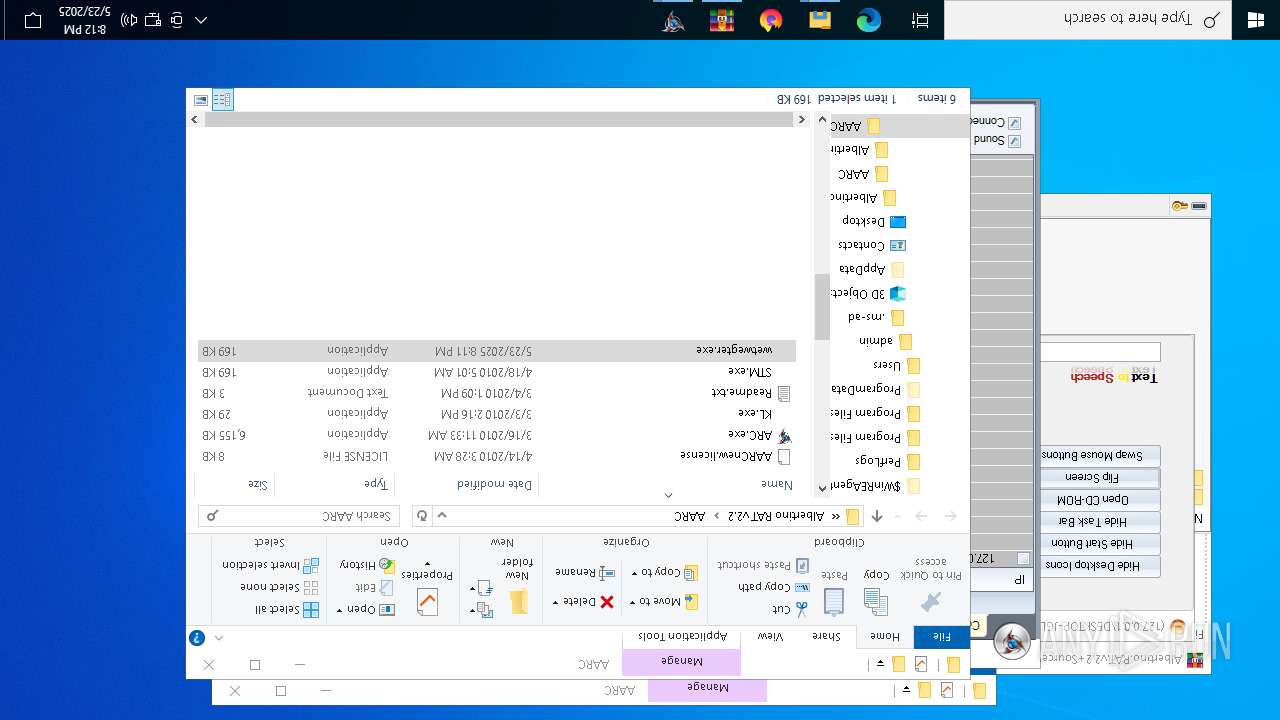Click the Pin to Quick access icon

pos(931,601)
